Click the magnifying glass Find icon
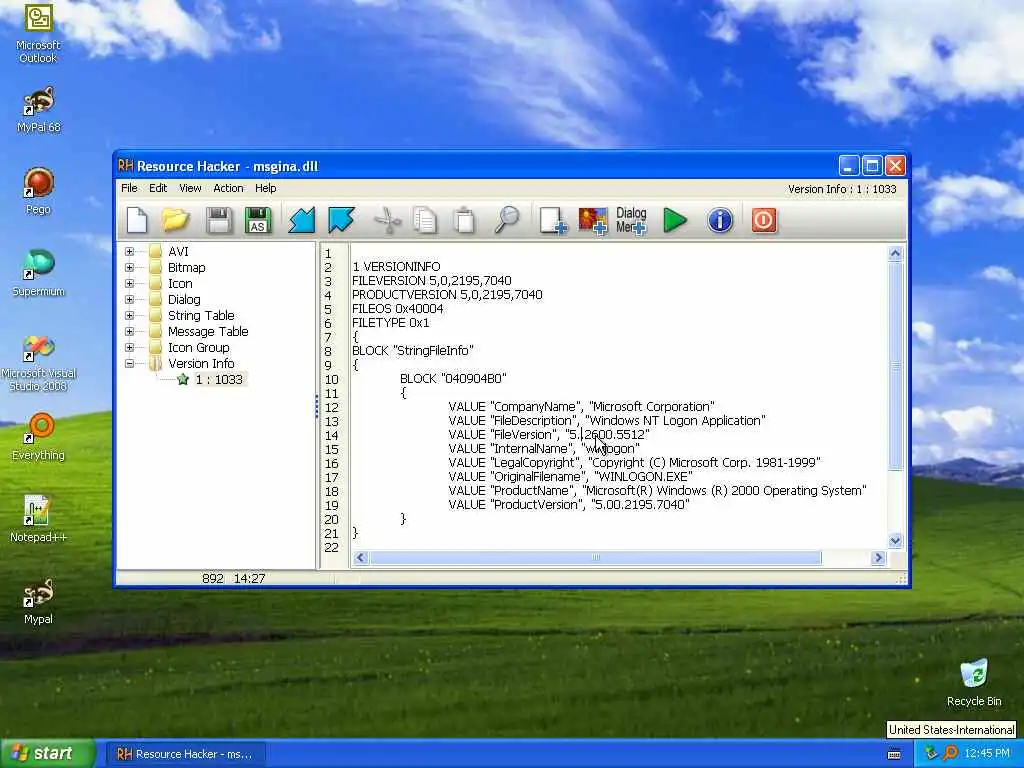Screen dimensions: 1024x768 [507, 220]
